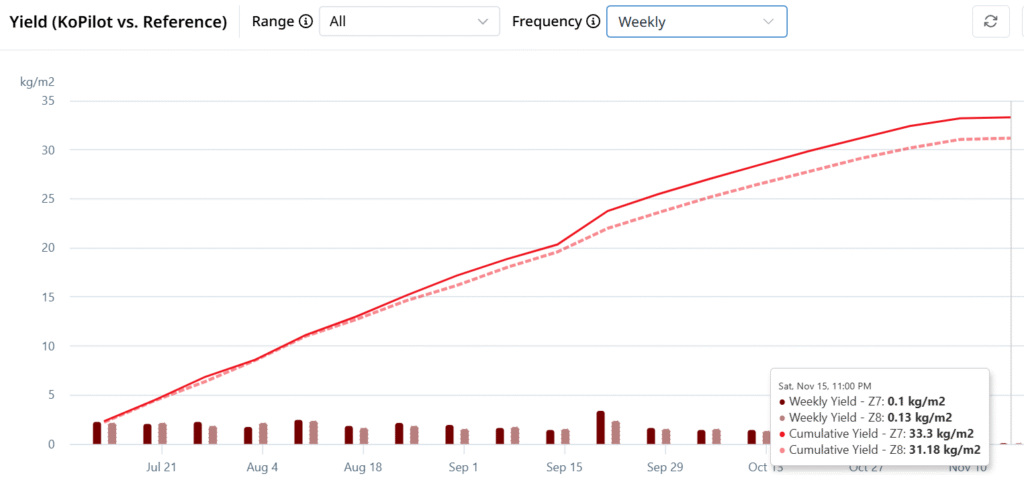Viewport: 1024px width, 480px height.
Task: Click the first dark red bar on the chart
Action: pyautogui.click(x=97, y=432)
